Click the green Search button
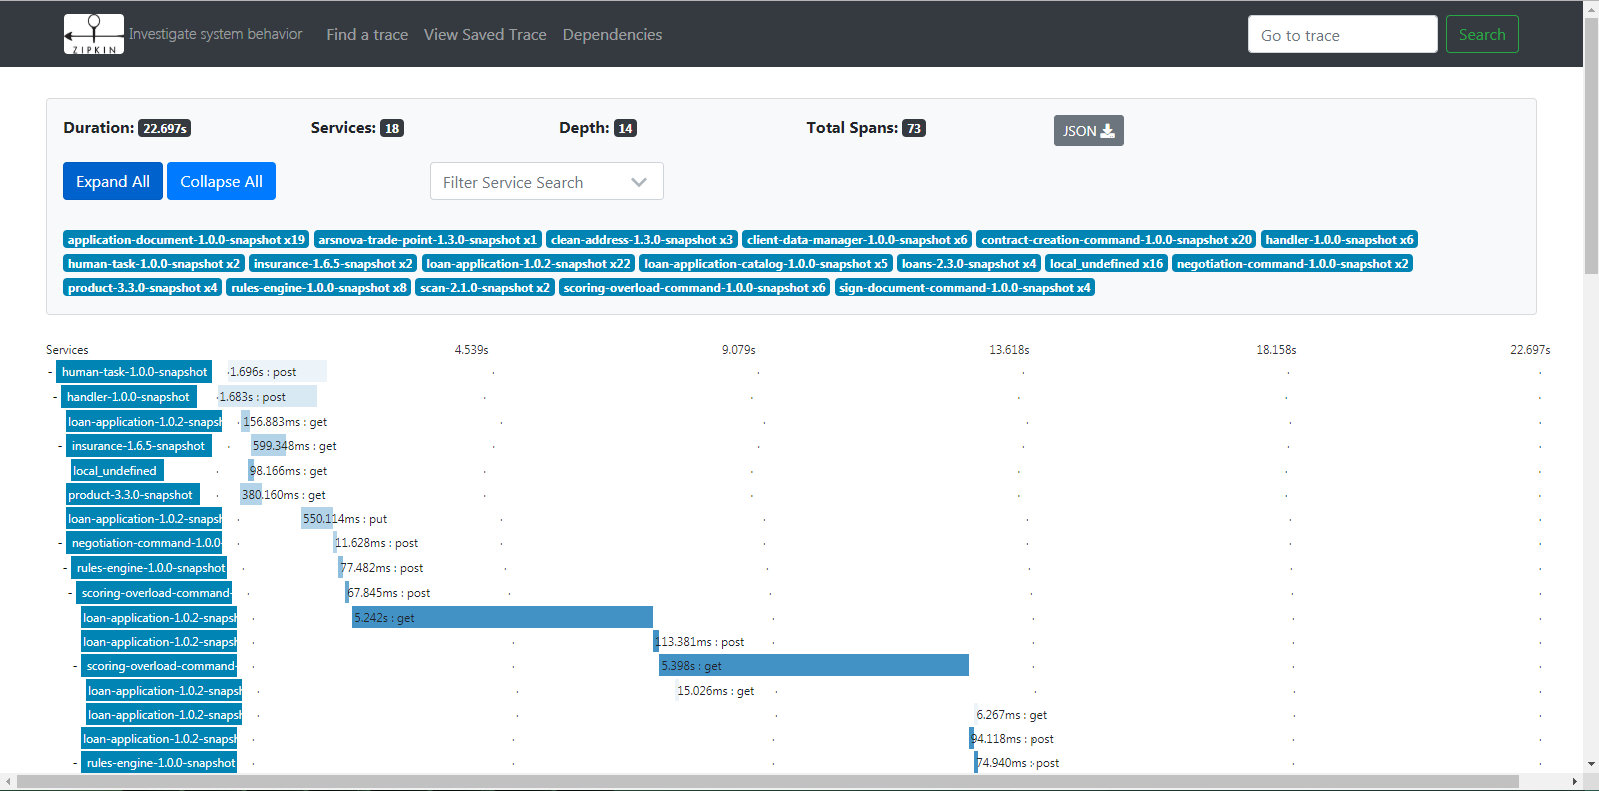The width and height of the screenshot is (1599, 791). tap(1482, 34)
